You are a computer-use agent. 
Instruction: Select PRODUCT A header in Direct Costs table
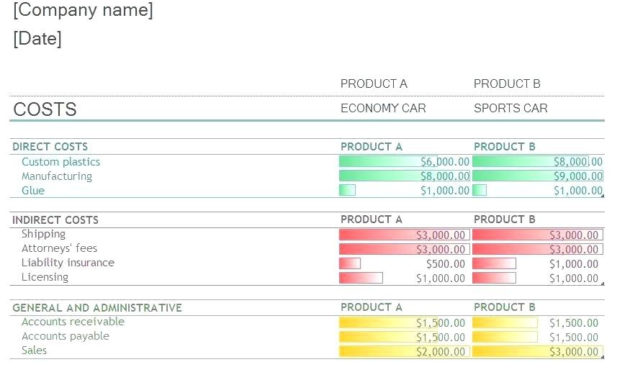pyautogui.click(x=371, y=147)
